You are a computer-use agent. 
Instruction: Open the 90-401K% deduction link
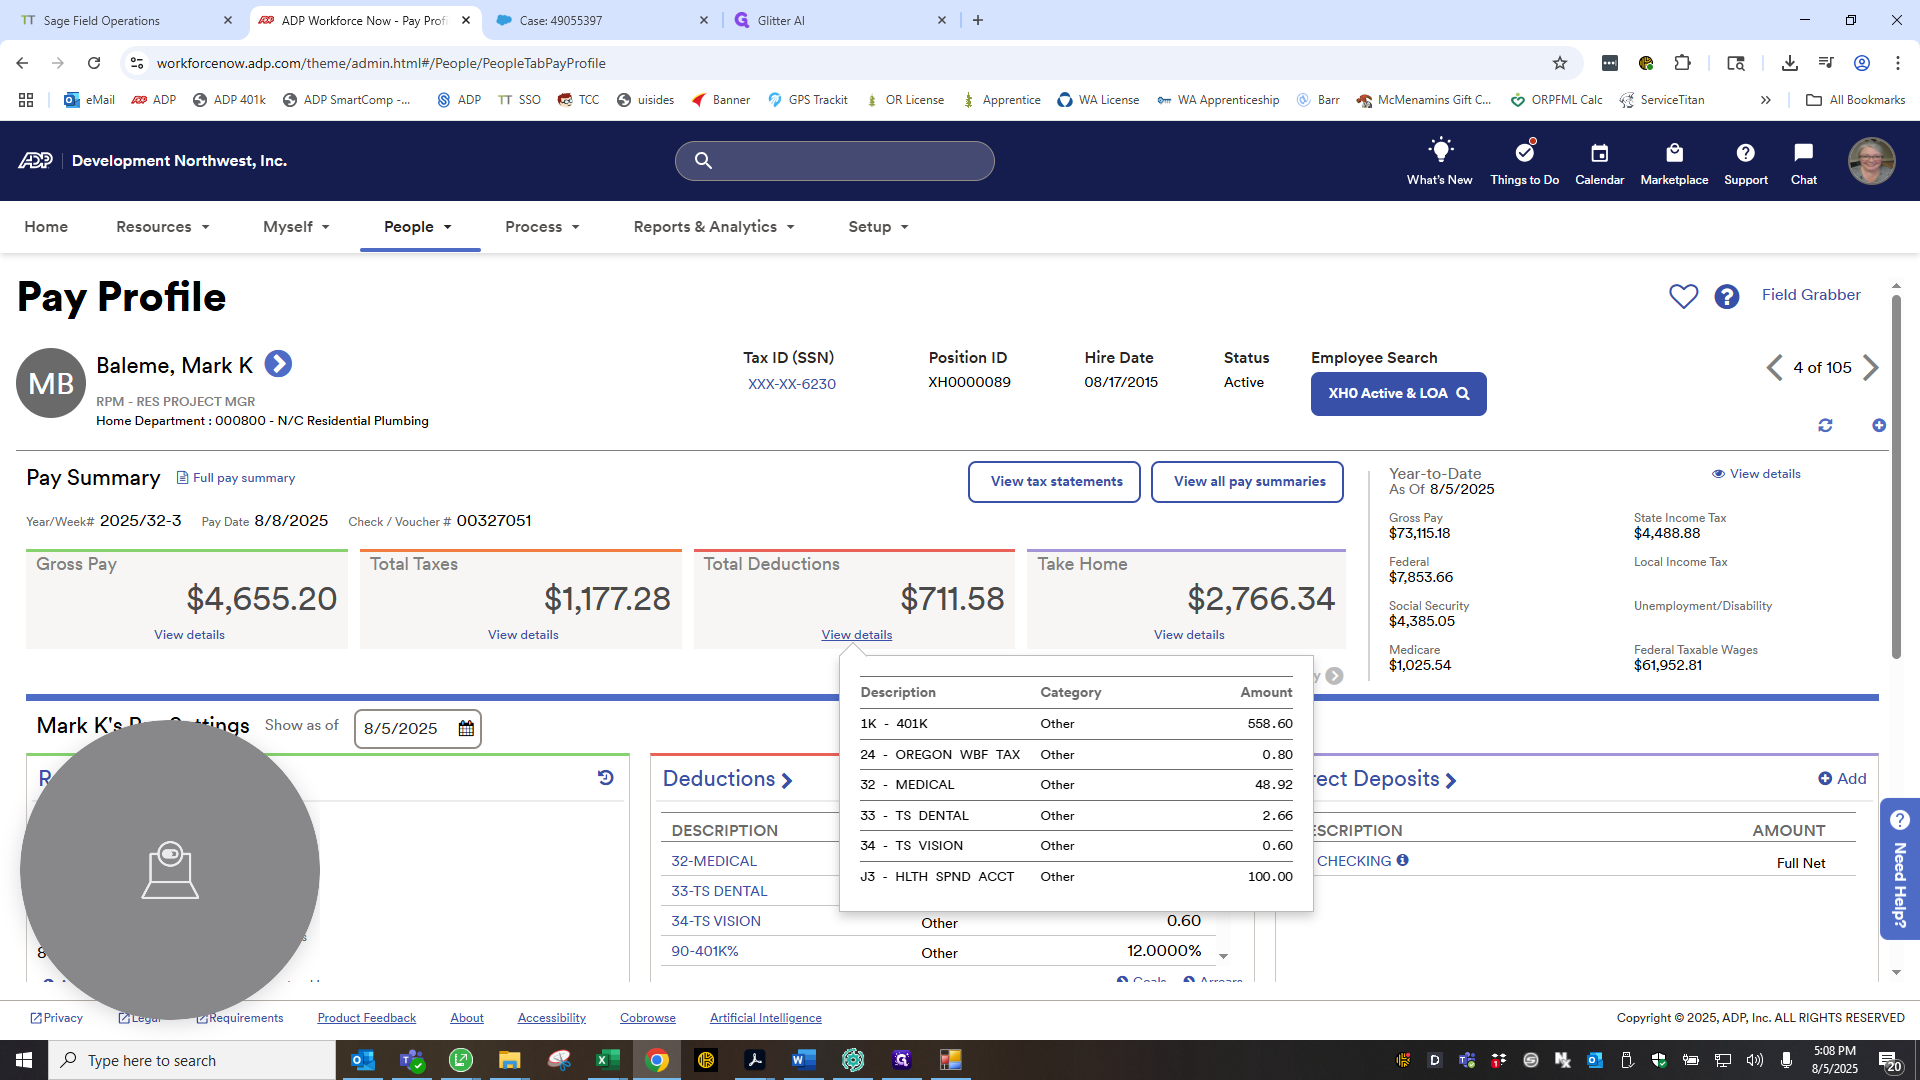tap(705, 951)
